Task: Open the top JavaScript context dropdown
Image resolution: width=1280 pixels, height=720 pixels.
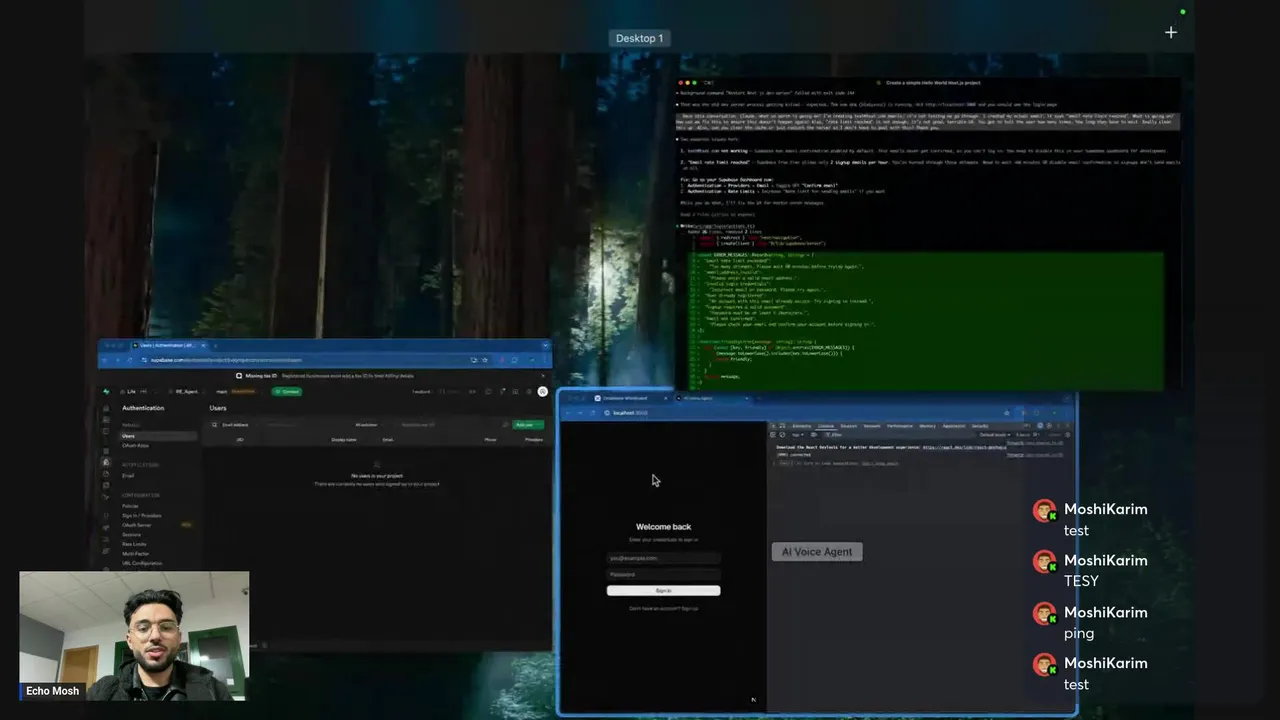Action: [x=798, y=435]
